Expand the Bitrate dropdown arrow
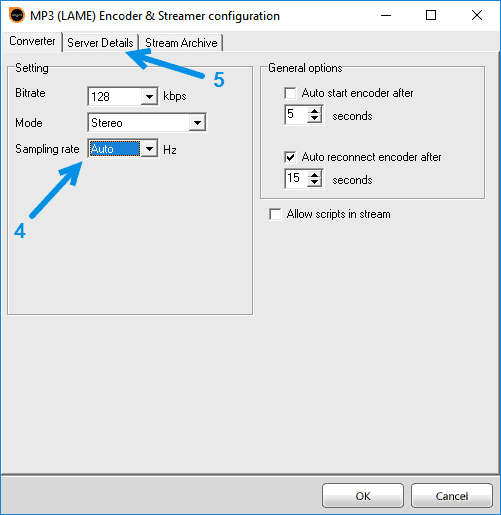The height and width of the screenshot is (515, 501). coord(149,97)
